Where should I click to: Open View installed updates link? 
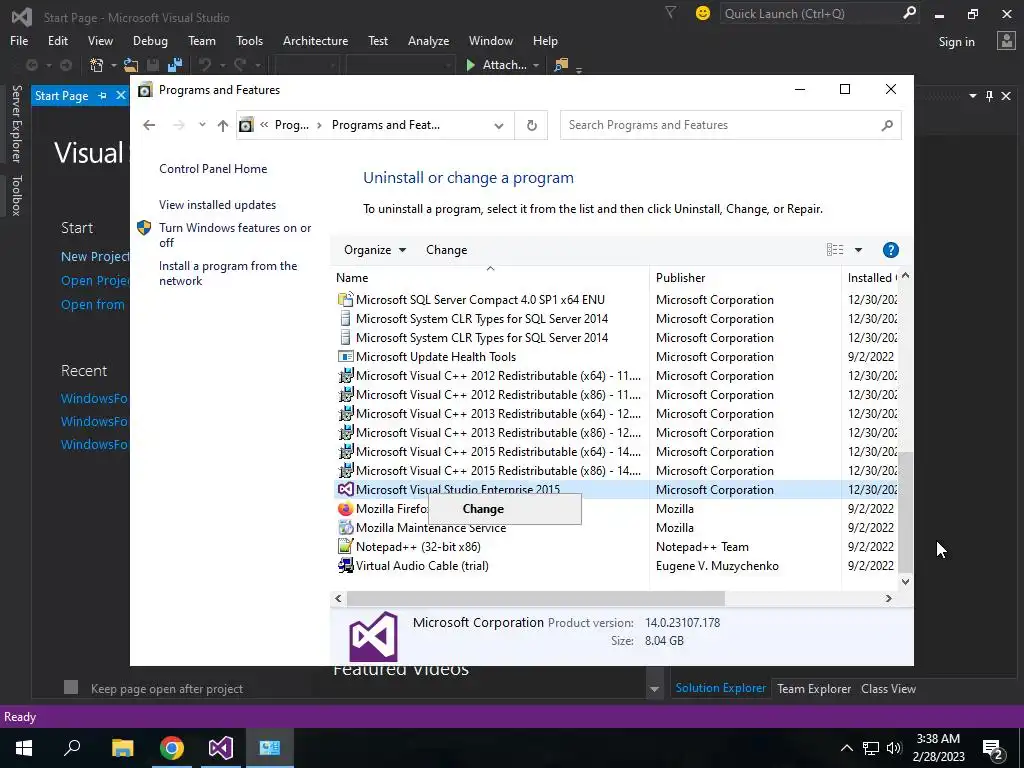[217, 204]
